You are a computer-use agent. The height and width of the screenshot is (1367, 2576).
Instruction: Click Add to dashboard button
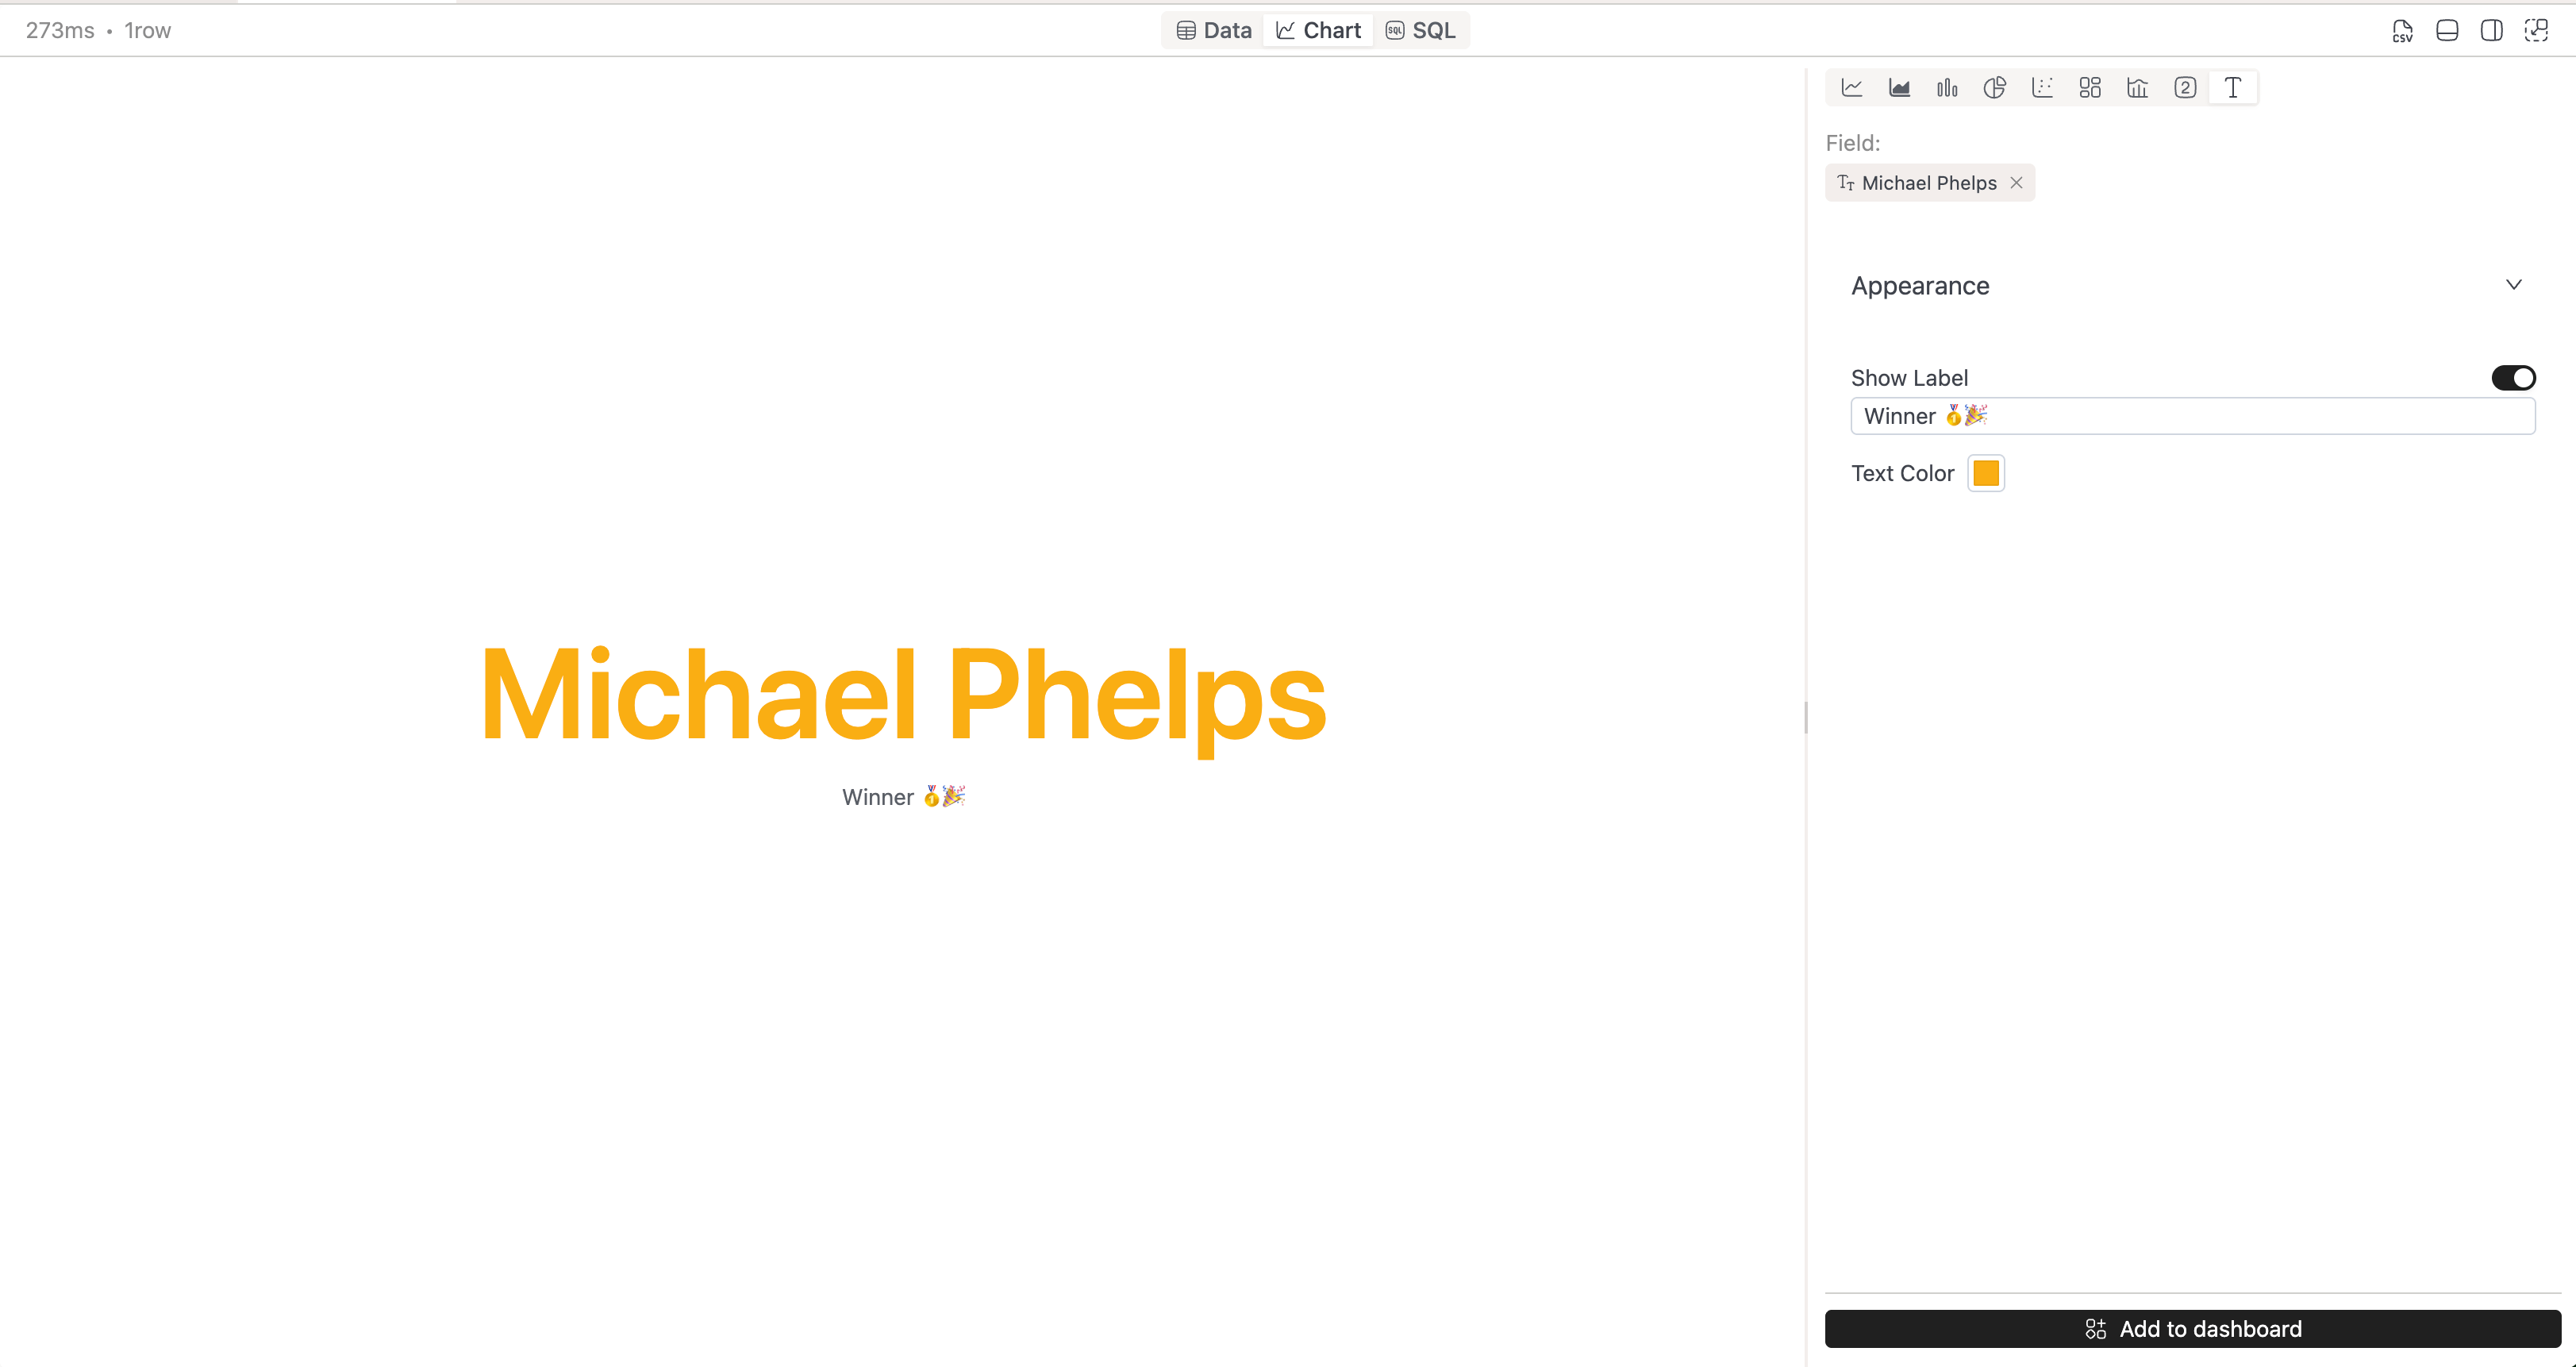[2192, 1329]
